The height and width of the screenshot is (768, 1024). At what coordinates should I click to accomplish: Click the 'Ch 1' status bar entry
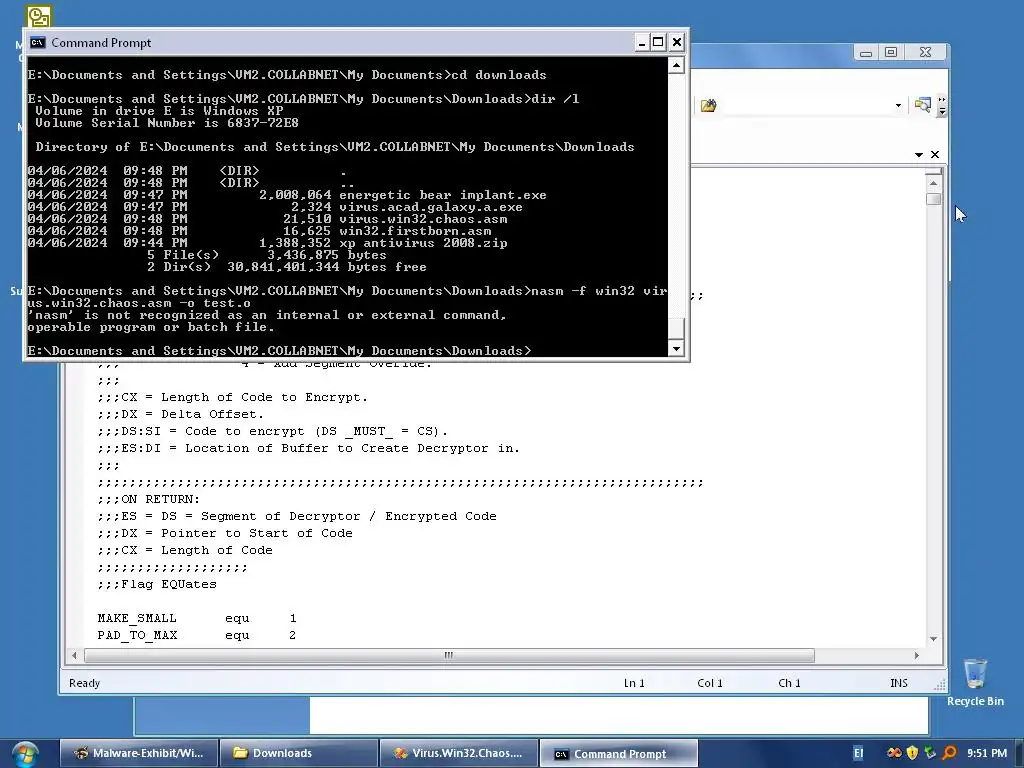[x=789, y=683]
